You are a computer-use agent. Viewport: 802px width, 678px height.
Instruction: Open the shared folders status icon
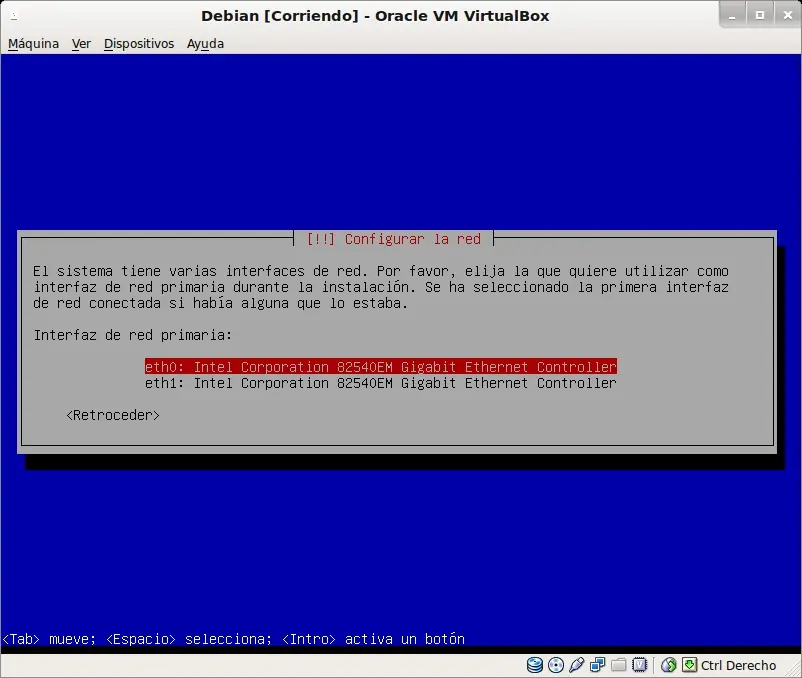(x=618, y=665)
